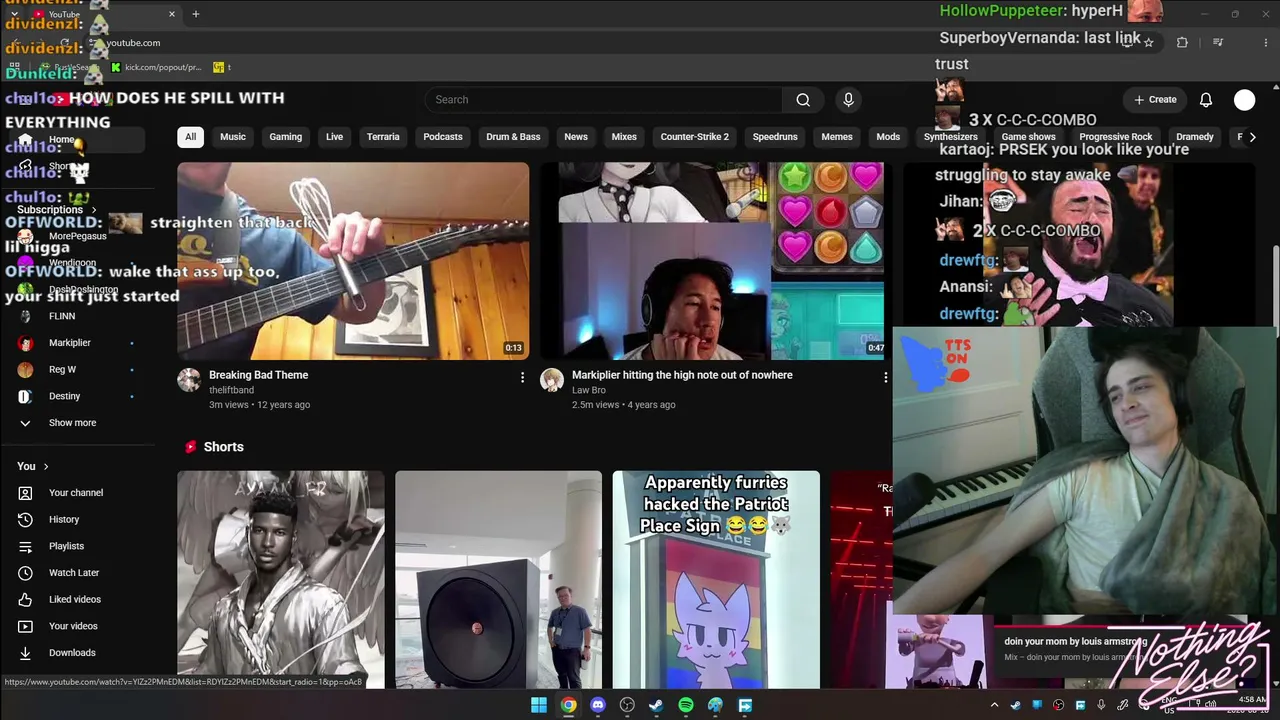The width and height of the screenshot is (1280, 720).
Task: Select the Dramedy filter chip
Action: [x=1195, y=137]
